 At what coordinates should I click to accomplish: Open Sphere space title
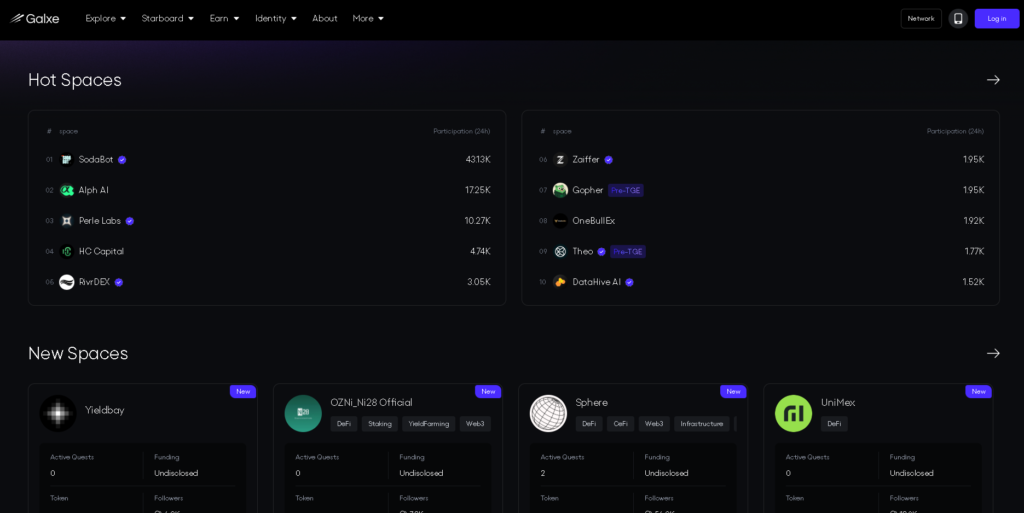coord(591,403)
